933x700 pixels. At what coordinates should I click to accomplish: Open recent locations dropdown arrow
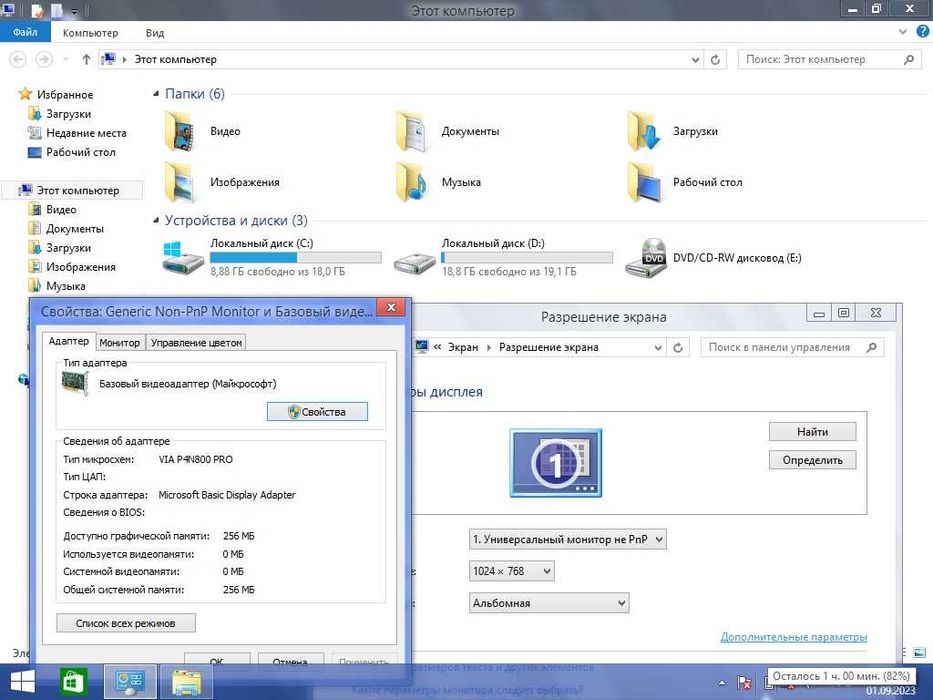click(x=66, y=60)
